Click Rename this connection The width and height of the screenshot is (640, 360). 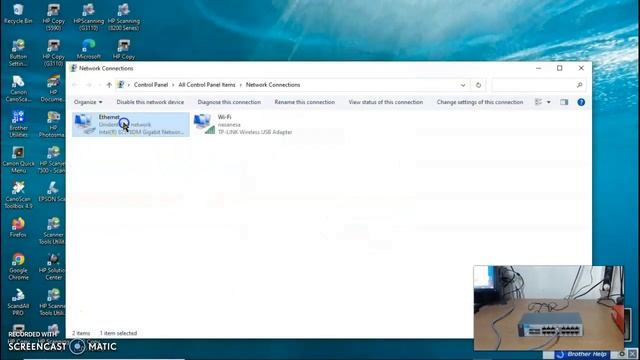pos(304,102)
